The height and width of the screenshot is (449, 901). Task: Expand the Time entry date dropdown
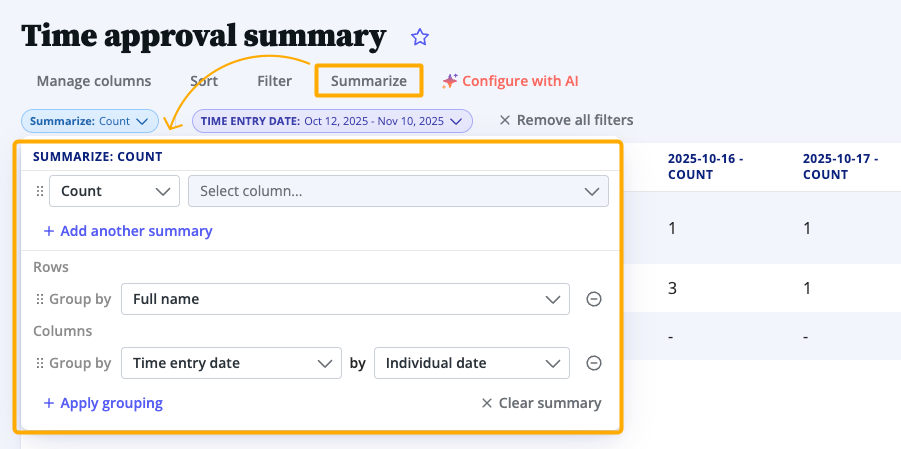click(231, 363)
